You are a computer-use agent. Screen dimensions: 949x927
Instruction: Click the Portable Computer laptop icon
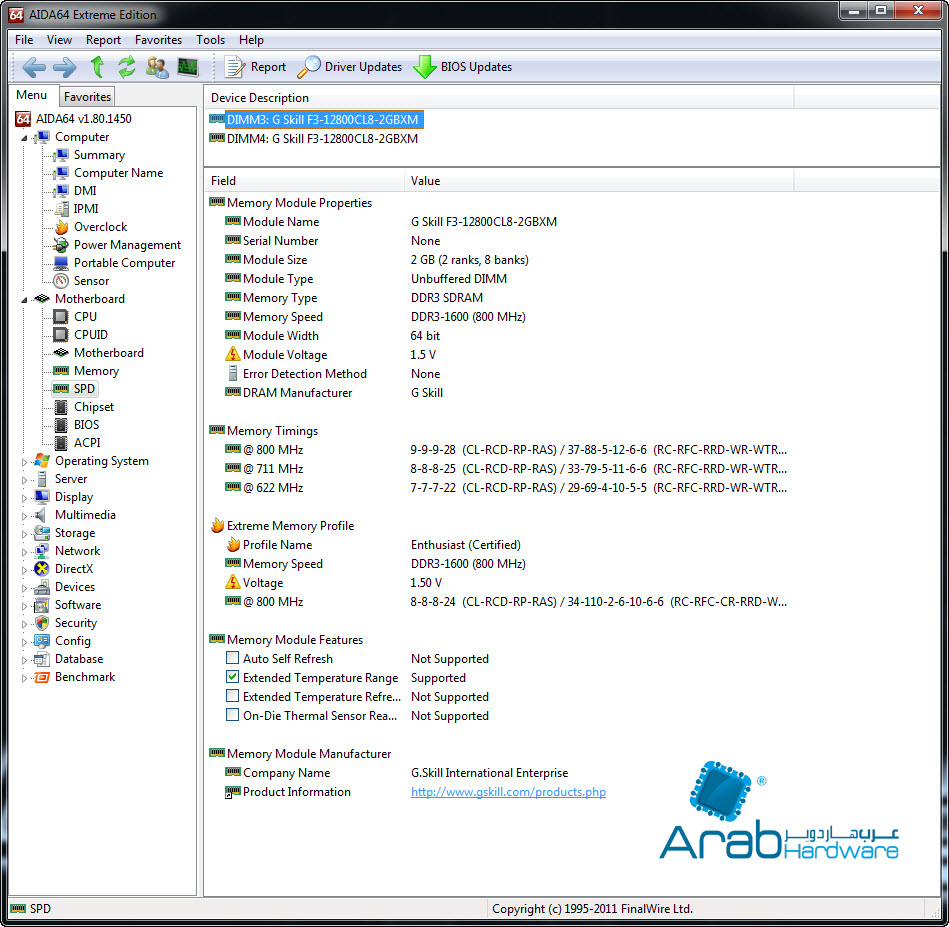point(61,263)
